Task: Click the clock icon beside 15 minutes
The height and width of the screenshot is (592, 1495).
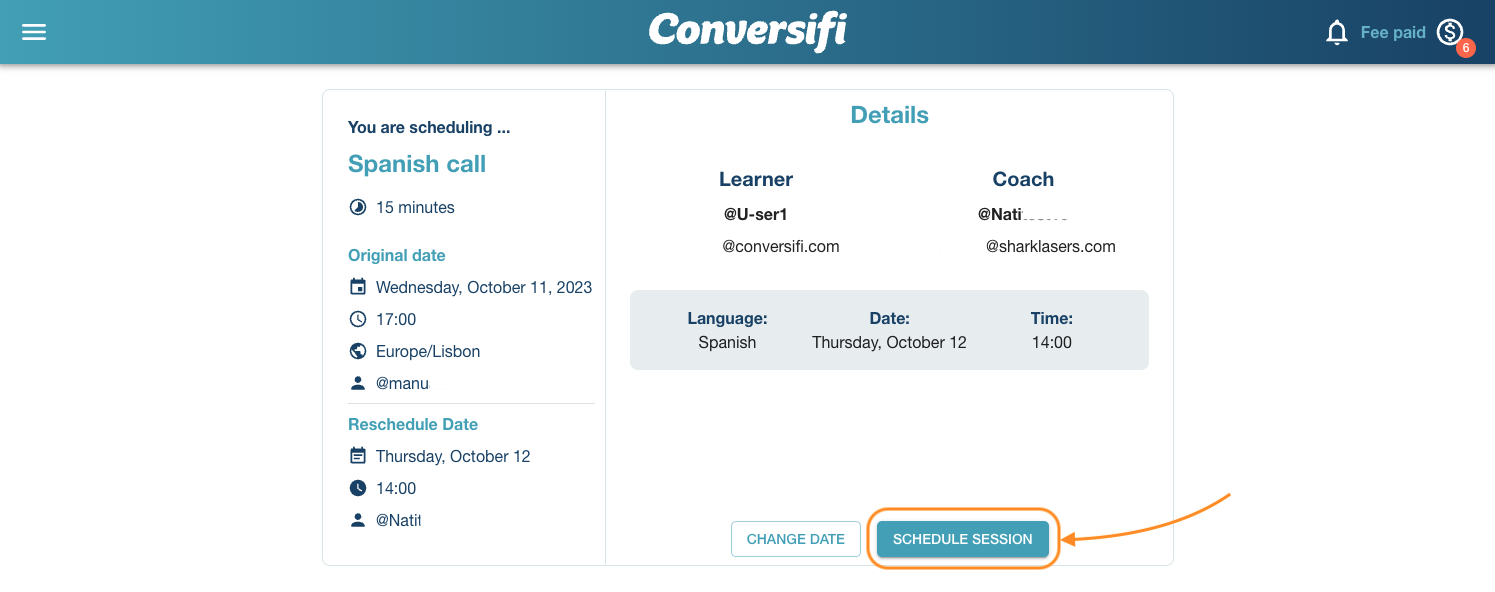Action: (x=358, y=207)
